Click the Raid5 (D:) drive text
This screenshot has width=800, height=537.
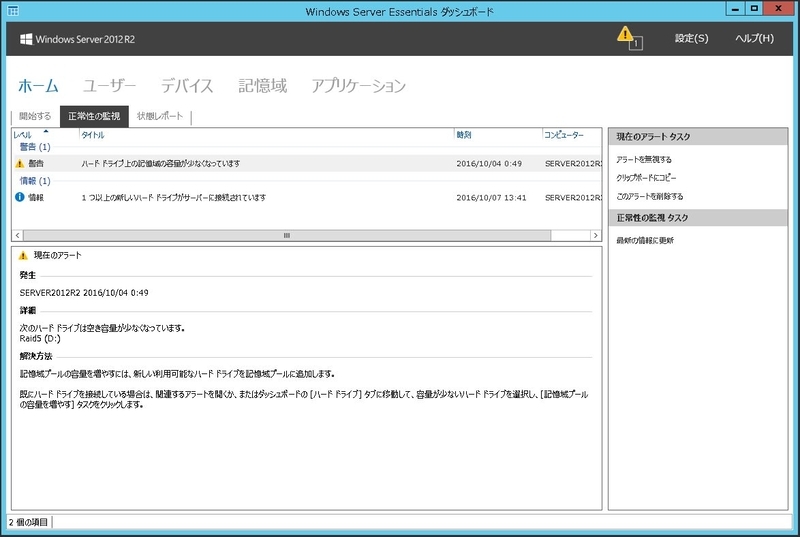pos(40,339)
